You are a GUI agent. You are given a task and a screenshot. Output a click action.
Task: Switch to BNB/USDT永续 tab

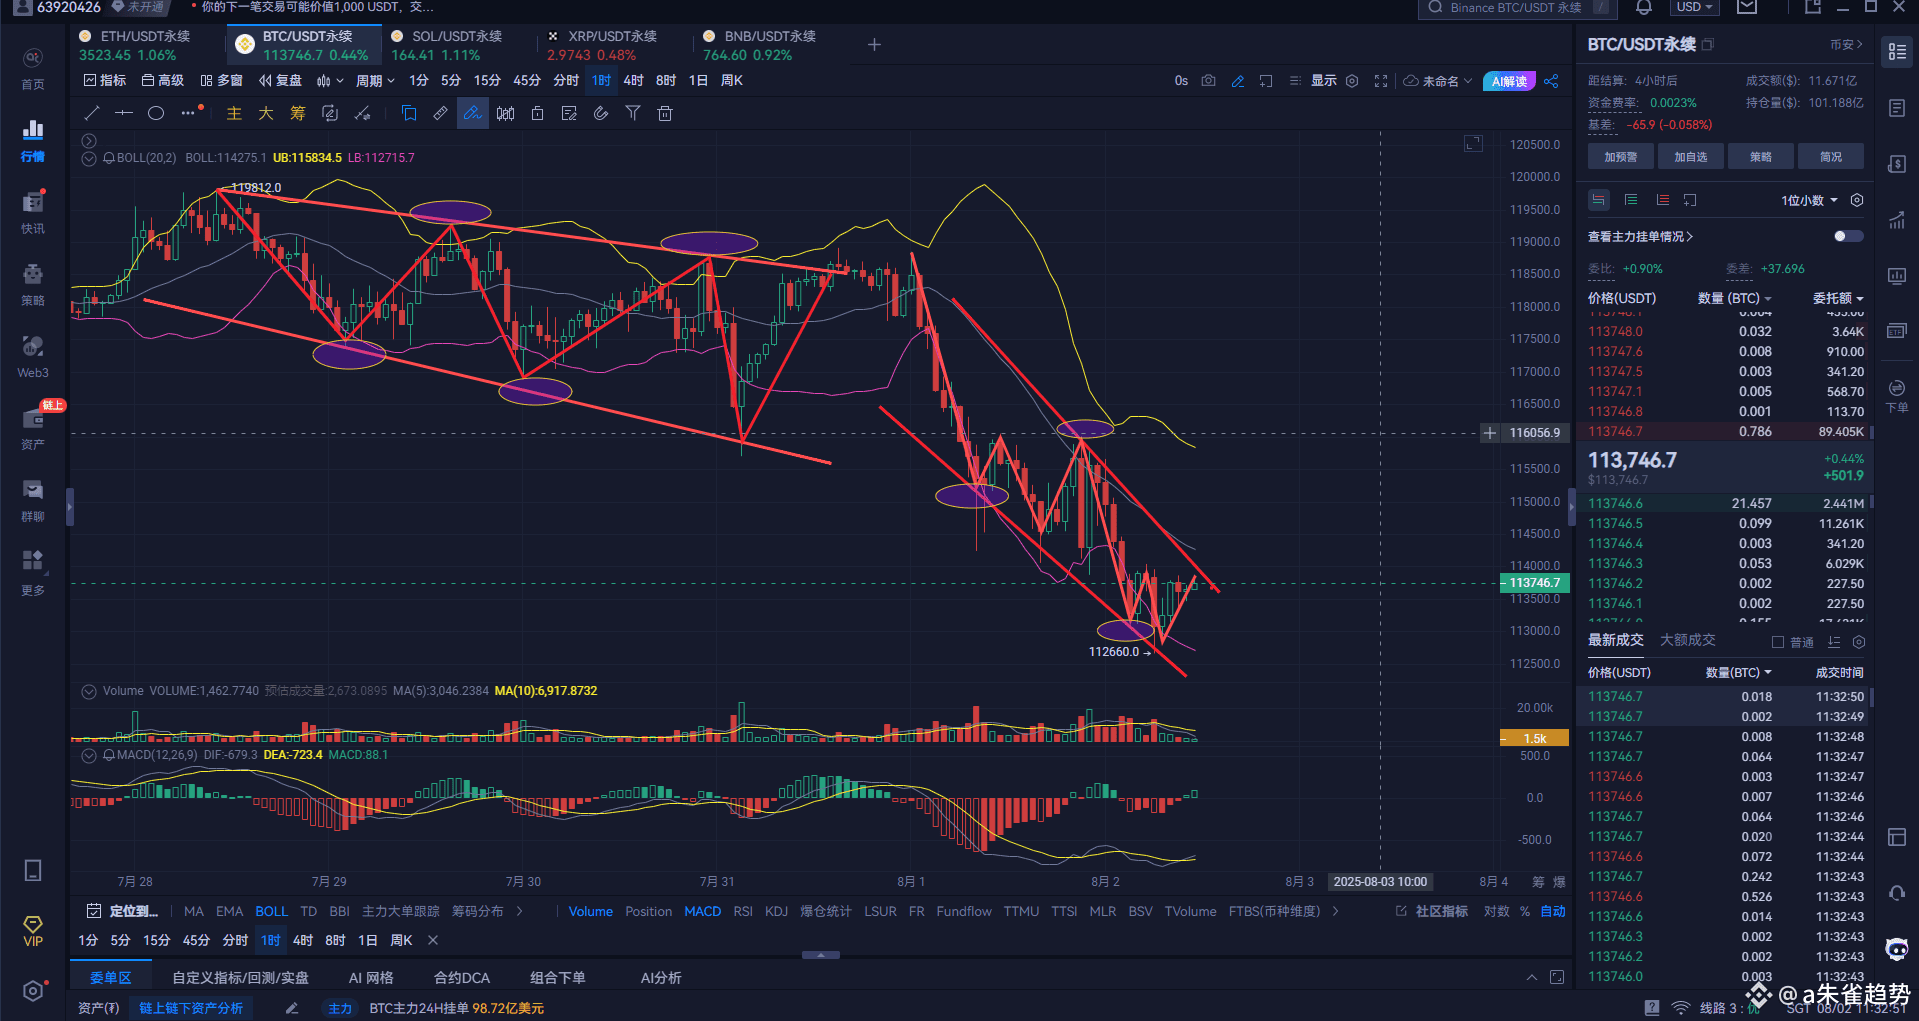(760, 45)
